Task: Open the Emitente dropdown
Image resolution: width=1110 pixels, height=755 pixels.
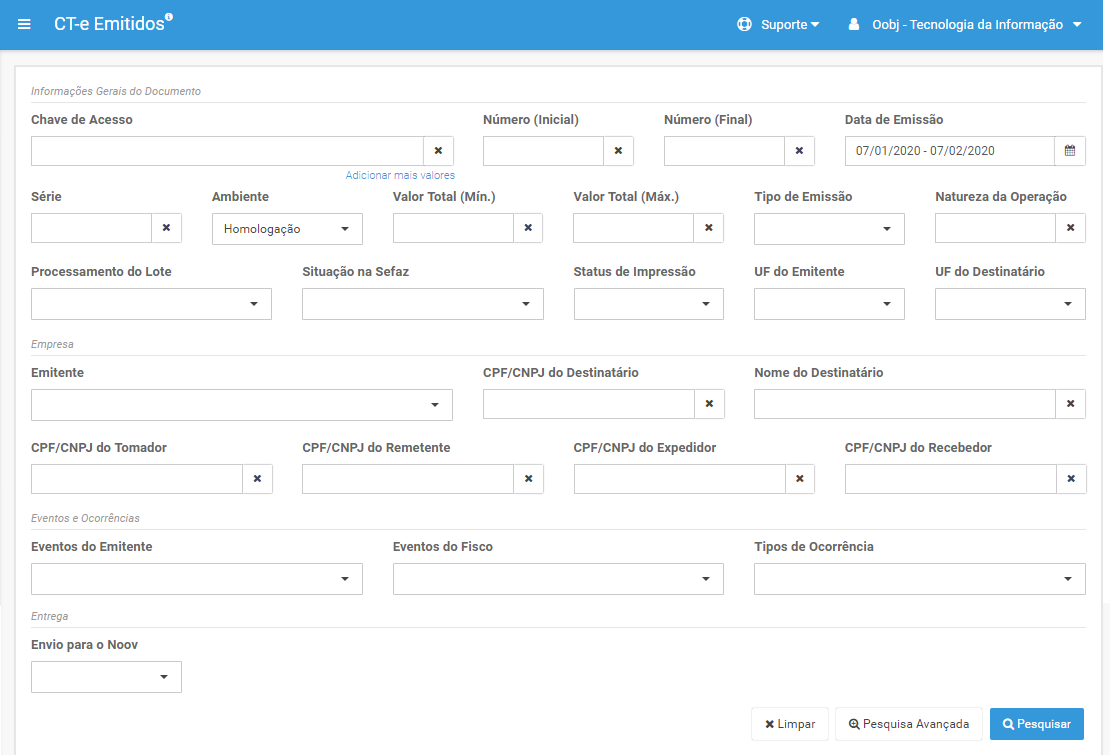Action: pos(241,405)
